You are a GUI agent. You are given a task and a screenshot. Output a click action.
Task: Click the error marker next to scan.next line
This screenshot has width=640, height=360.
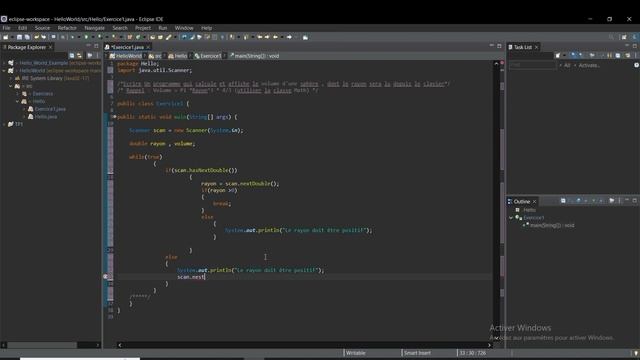point(105,277)
